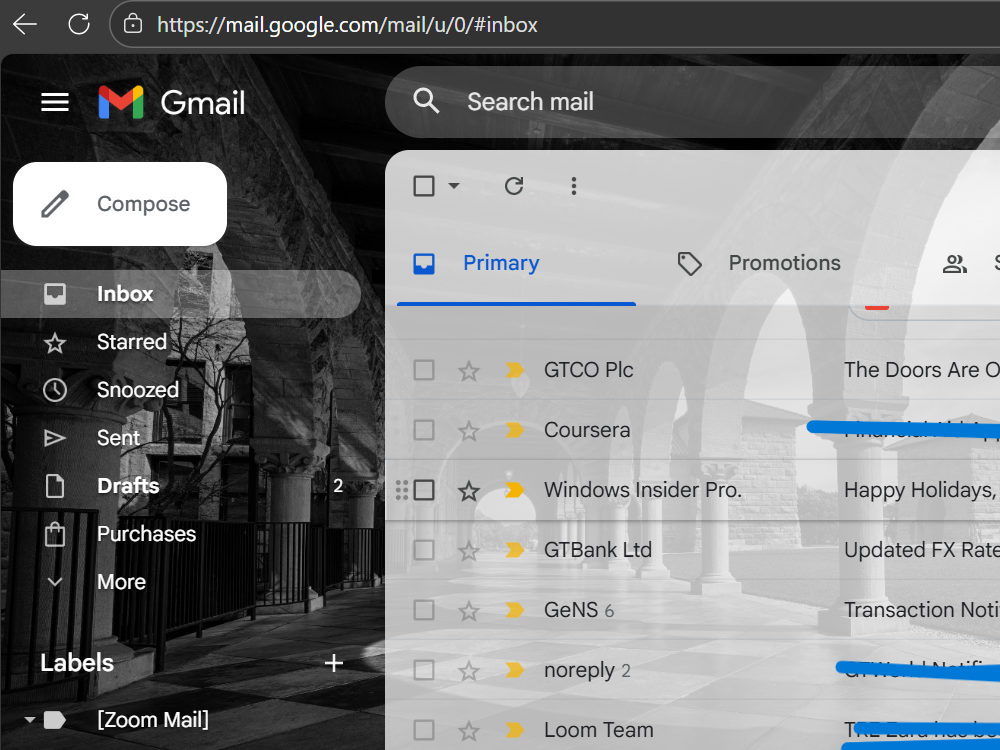Open the Snoozed folder
This screenshot has height=750, width=1000.
coord(137,390)
